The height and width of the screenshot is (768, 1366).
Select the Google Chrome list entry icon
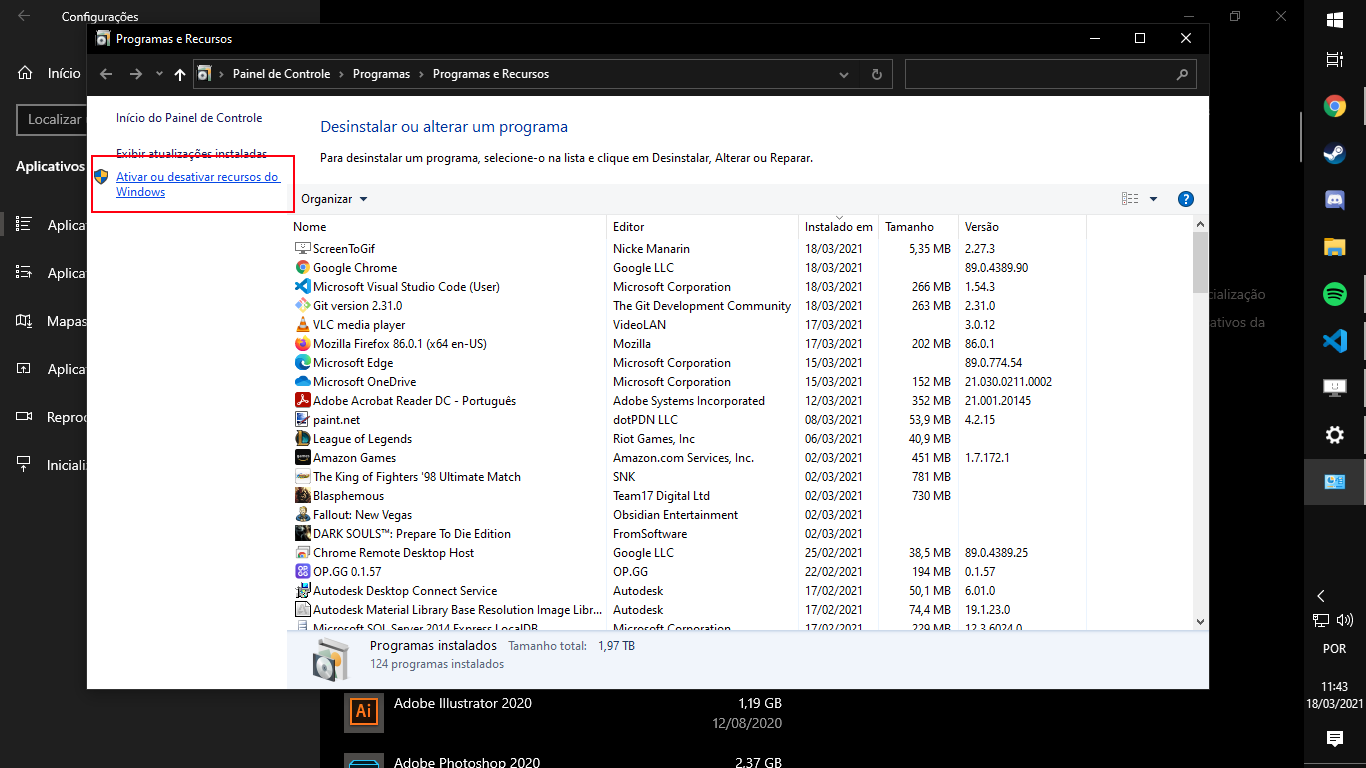tap(303, 267)
